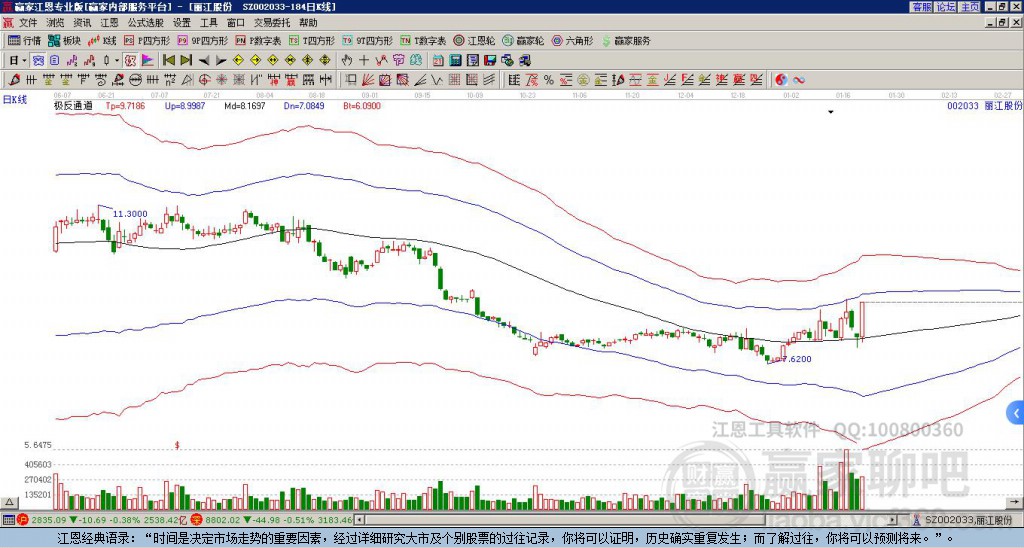
Task: Open the 浏览 menu
Action: [x=56, y=23]
